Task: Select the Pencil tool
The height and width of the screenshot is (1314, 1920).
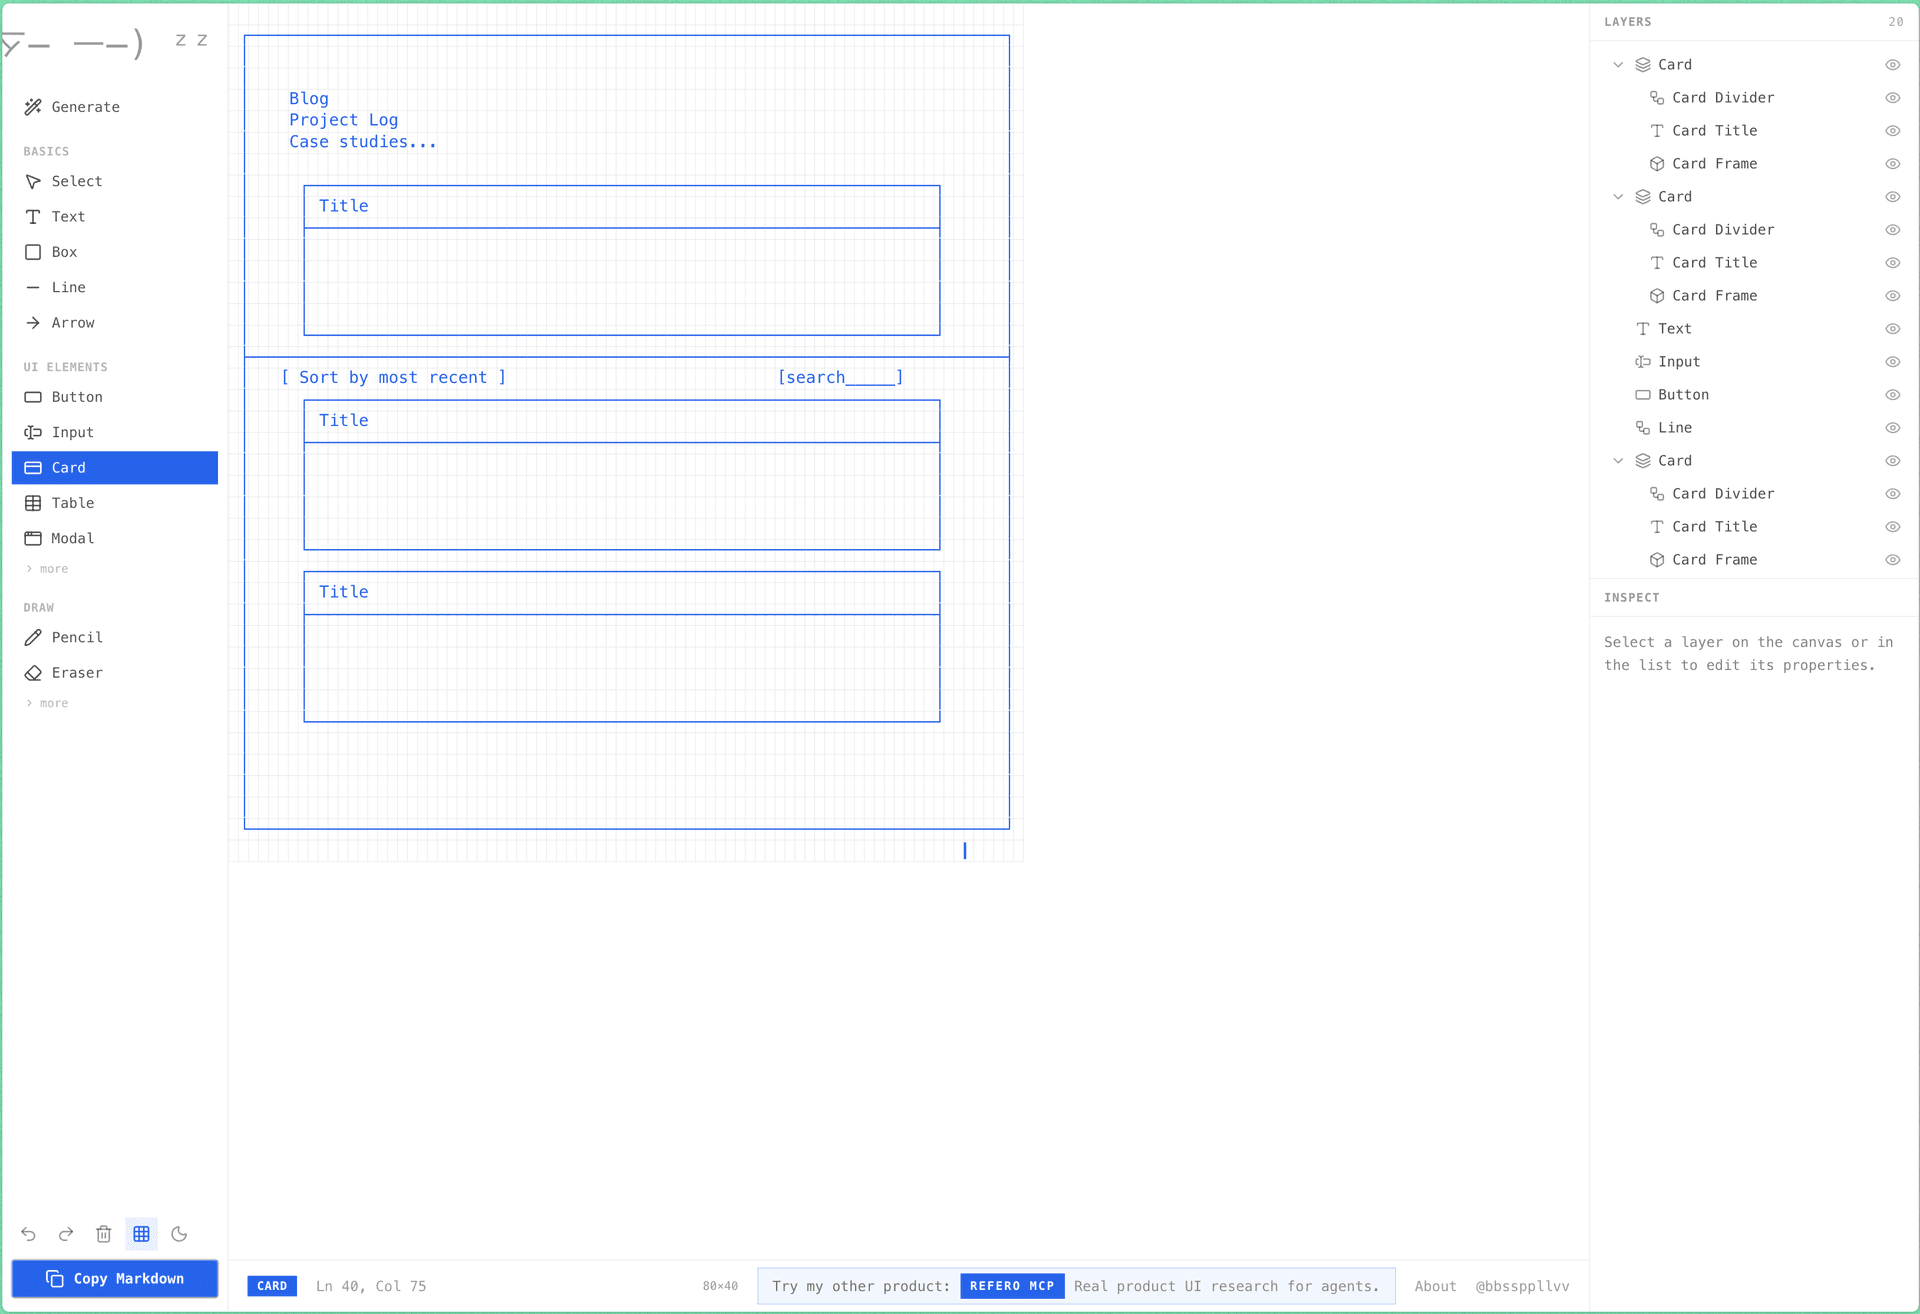Action: [78, 637]
